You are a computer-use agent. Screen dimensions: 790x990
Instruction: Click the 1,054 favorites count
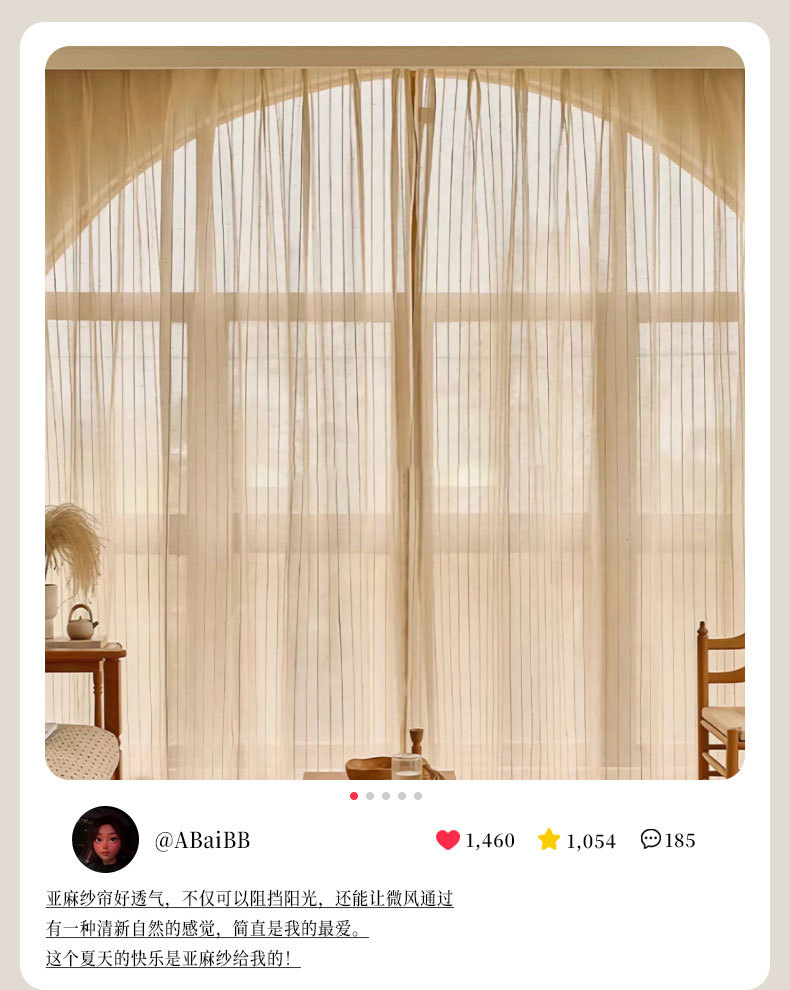[590, 841]
